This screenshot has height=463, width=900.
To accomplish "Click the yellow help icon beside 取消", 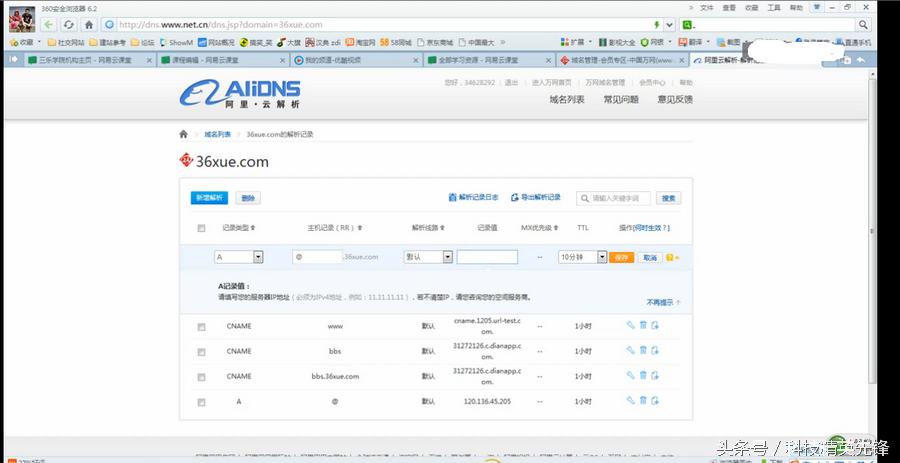I will 670,258.
